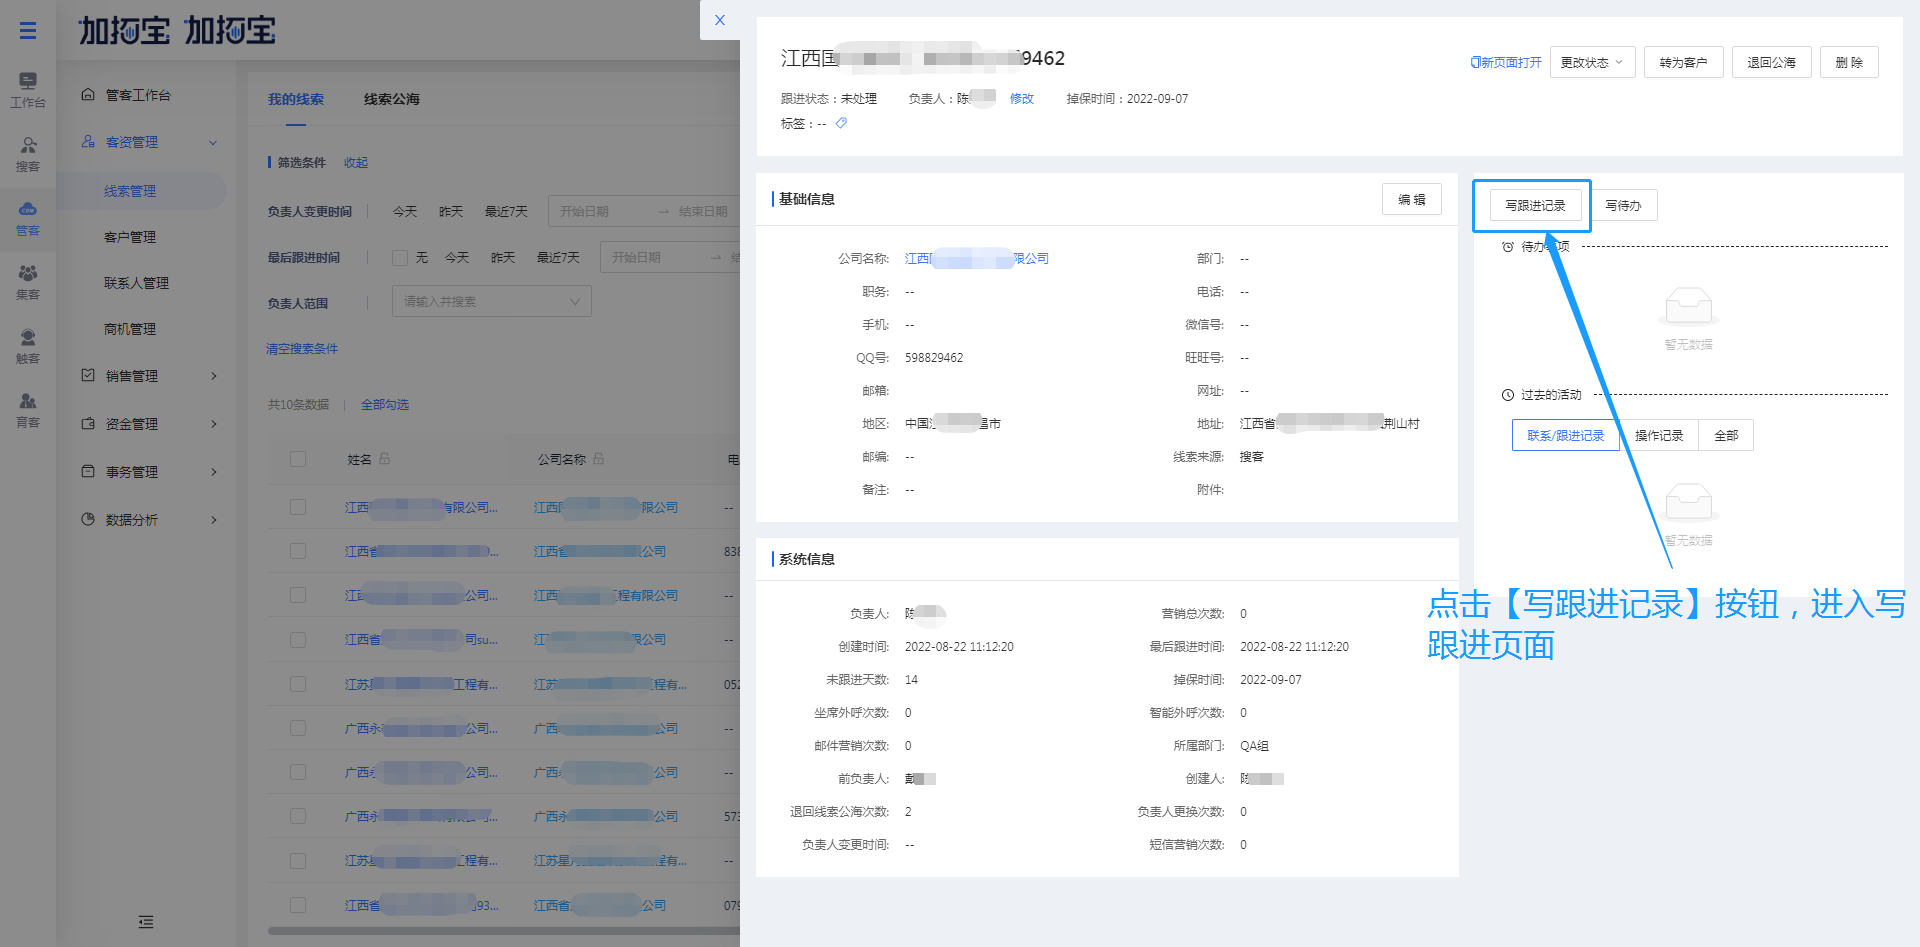
Task: Expand the 数据分析 menu
Action: pyautogui.click(x=214, y=520)
